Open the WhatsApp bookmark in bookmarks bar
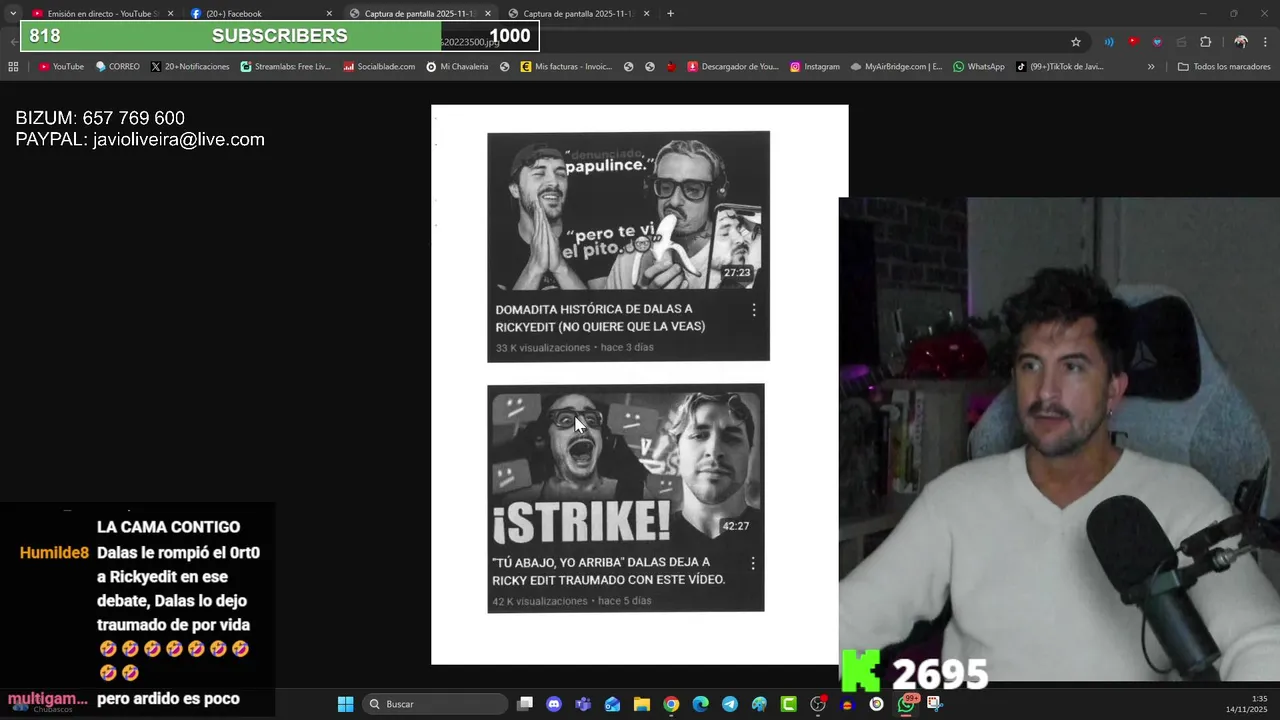The width and height of the screenshot is (1280, 720). 978,67
